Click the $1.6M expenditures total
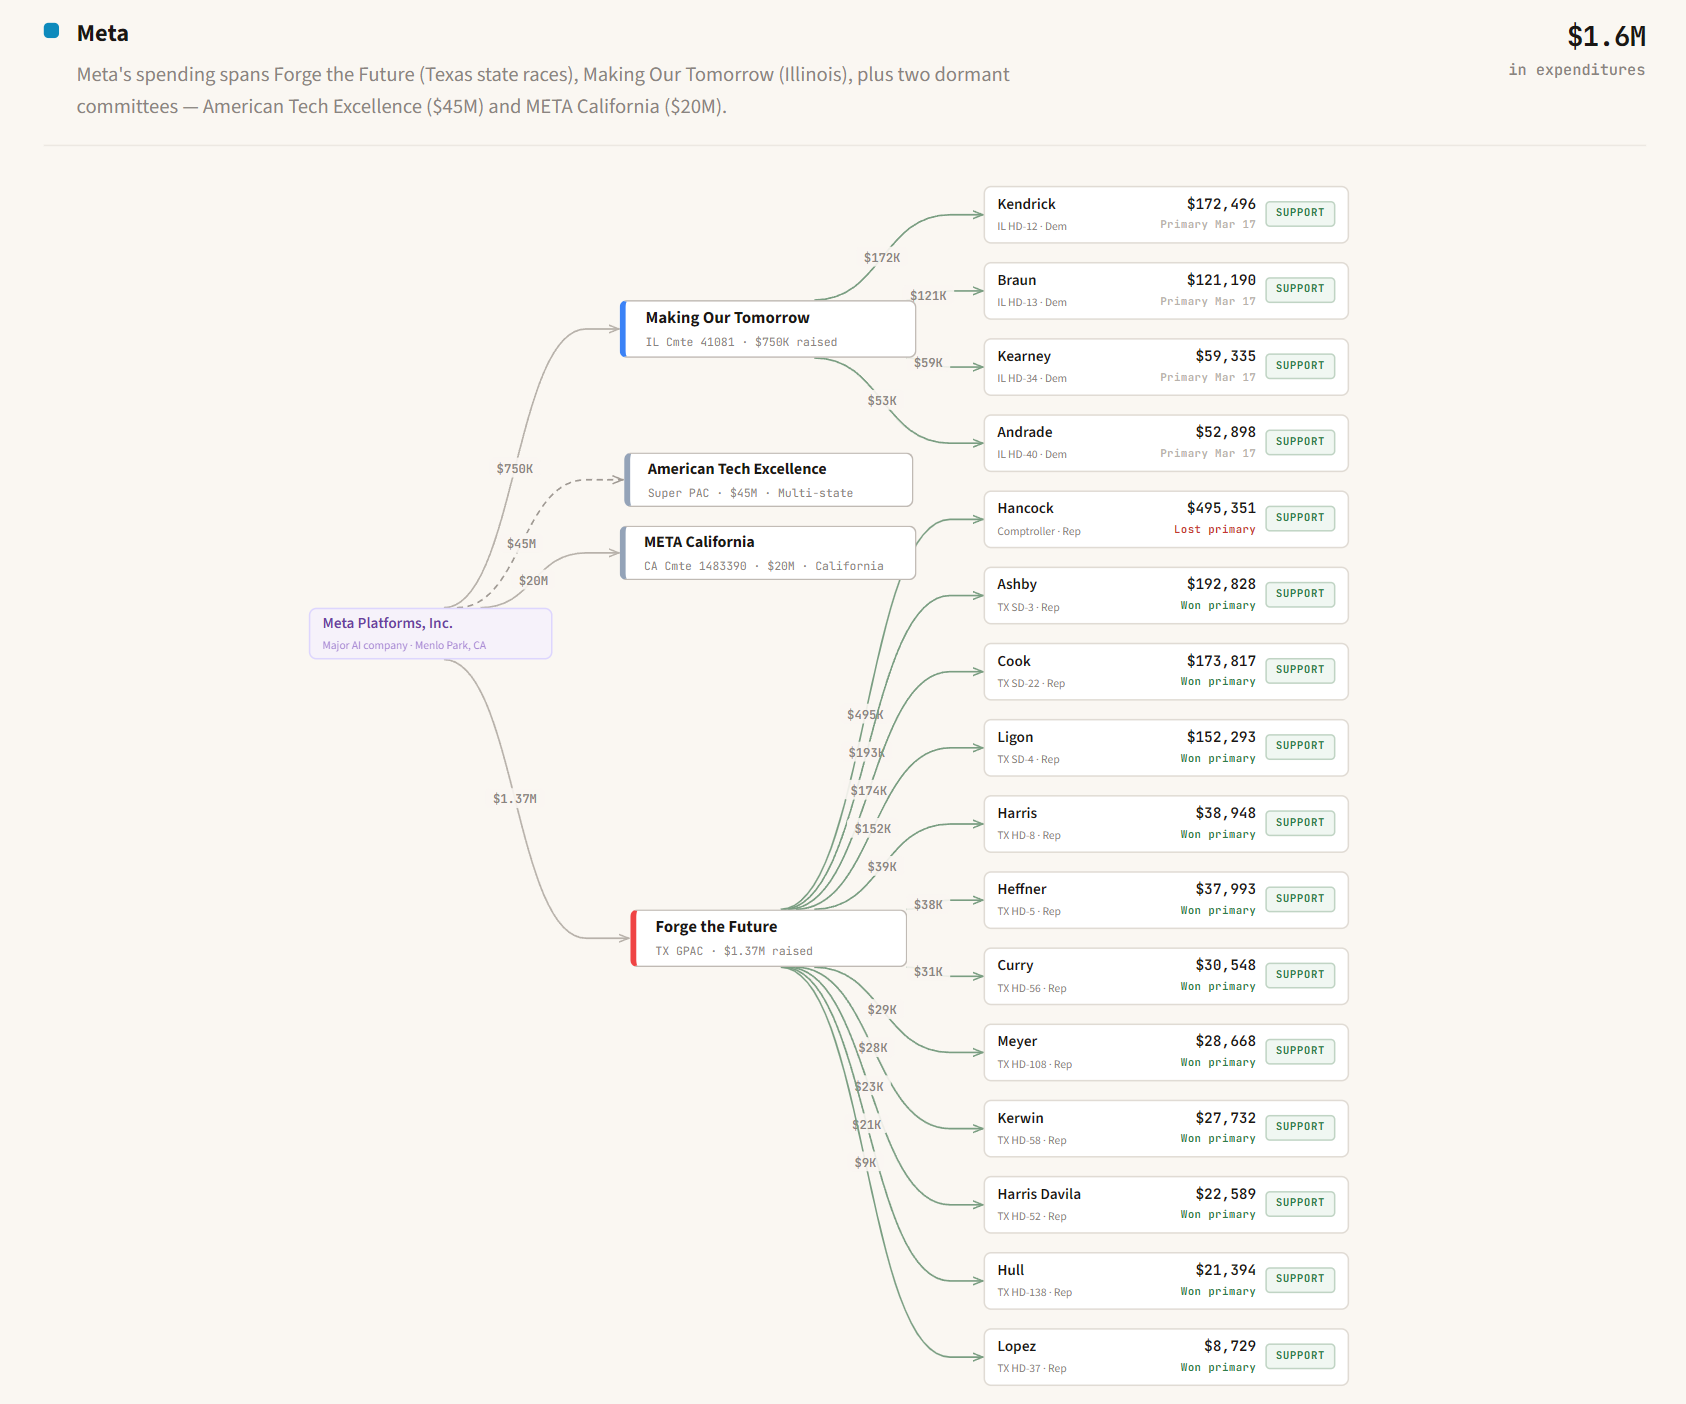This screenshot has height=1404, width=1686. [1605, 37]
